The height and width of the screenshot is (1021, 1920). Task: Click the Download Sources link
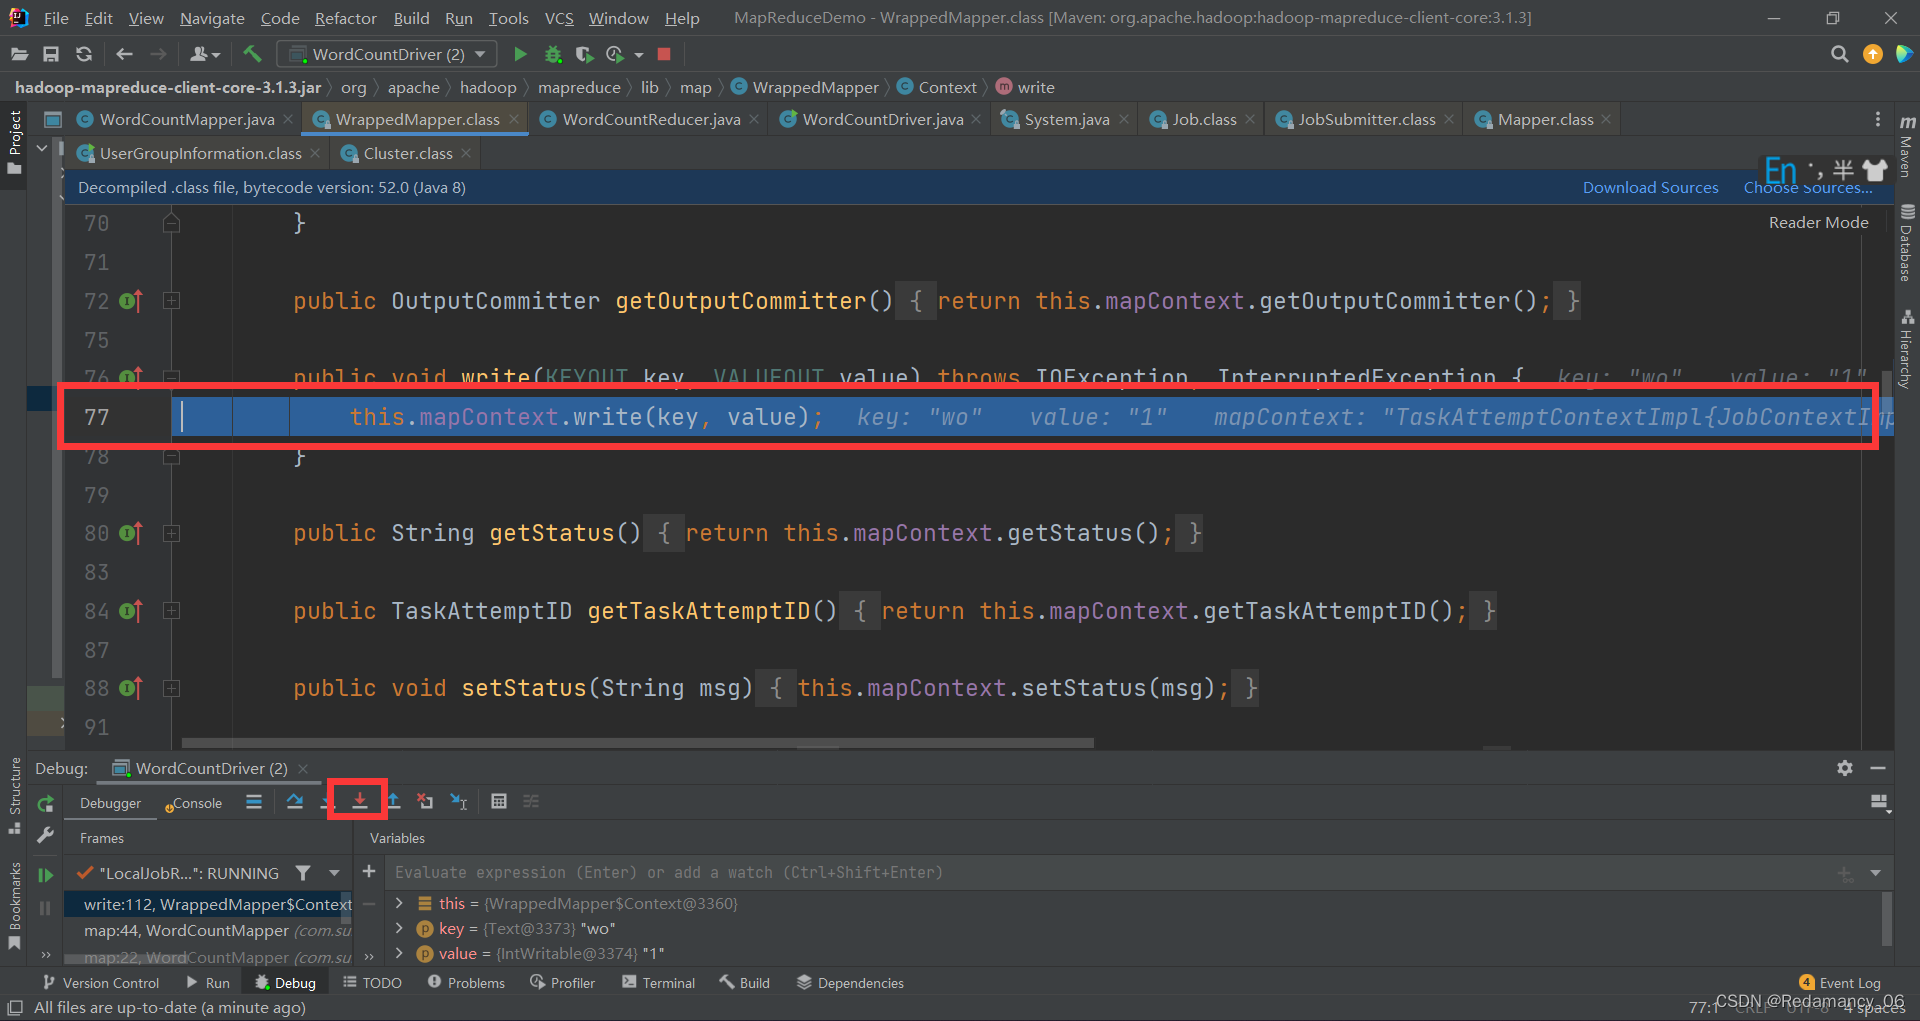pos(1650,187)
